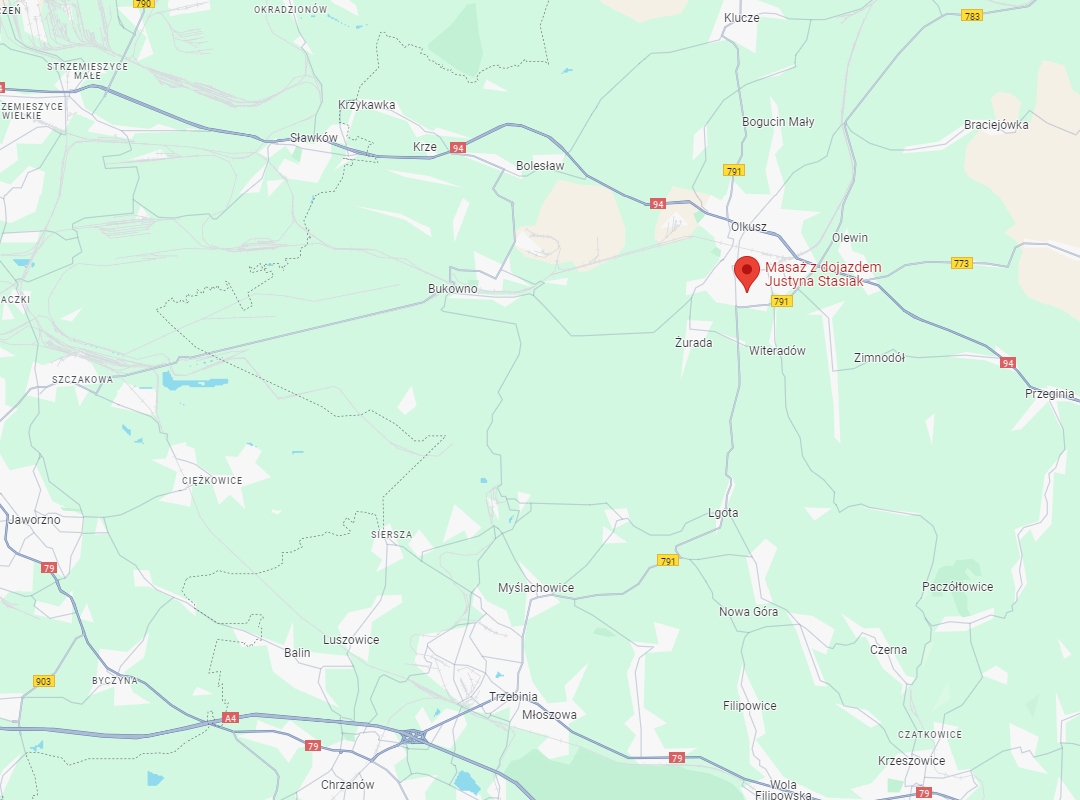Click the yellow 791 shield near Bogucin Mały
The image size is (1080, 800).
[x=734, y=170]
